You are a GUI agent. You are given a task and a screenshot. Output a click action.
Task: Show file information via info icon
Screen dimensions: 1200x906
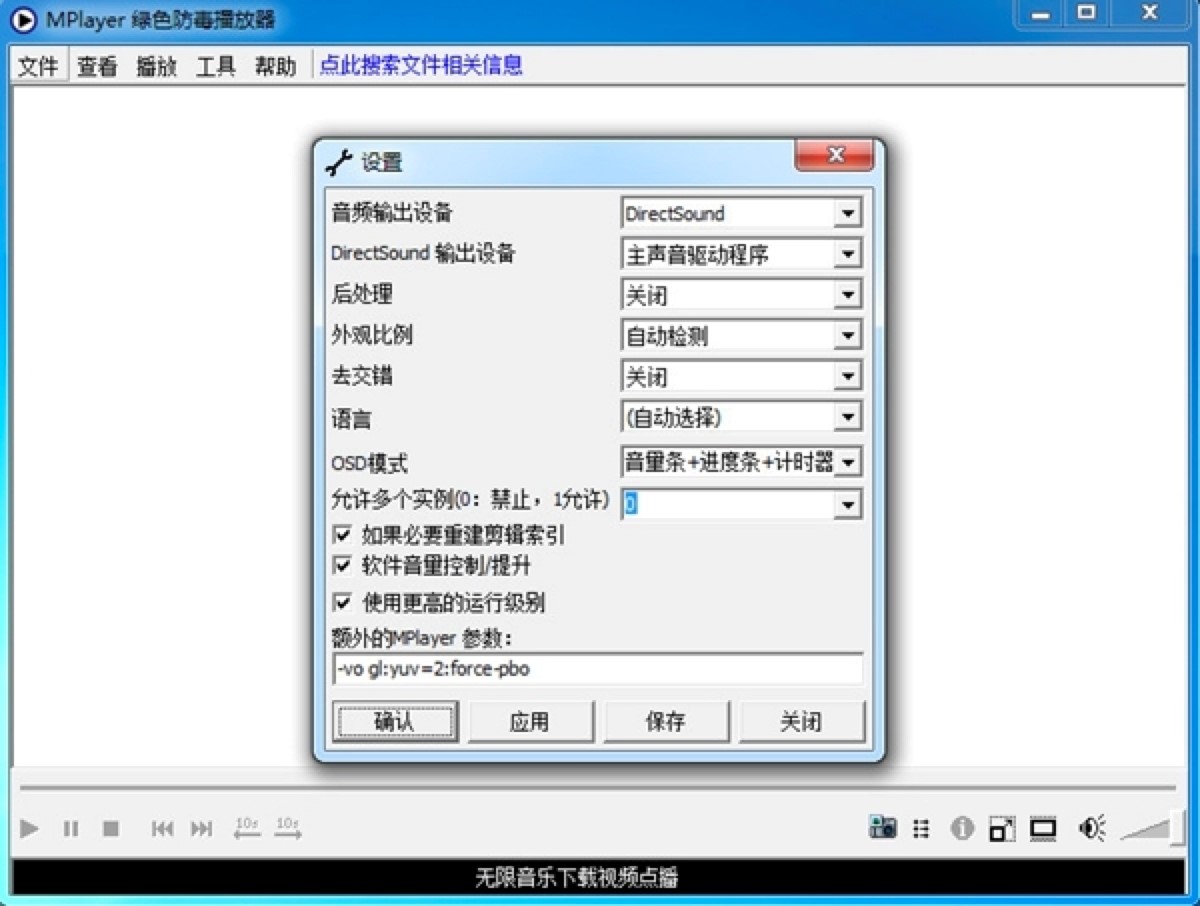point(962,828)
